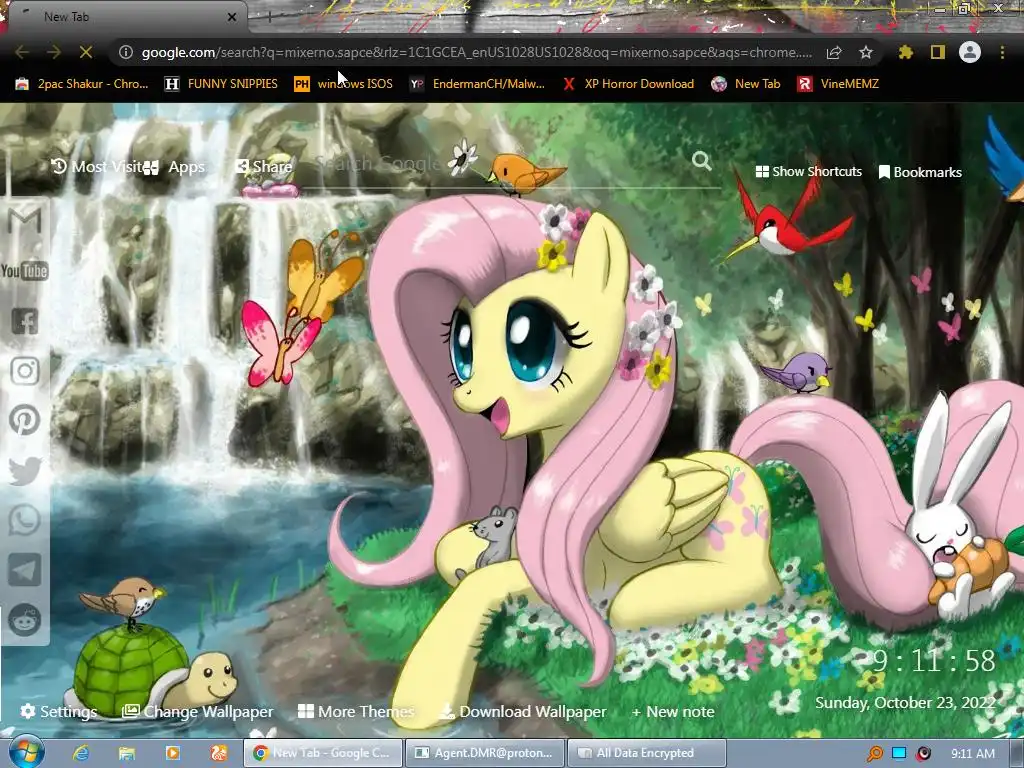Go forward with the browser forward arrow
The image size is (1024, 768).
coord(54,52)
